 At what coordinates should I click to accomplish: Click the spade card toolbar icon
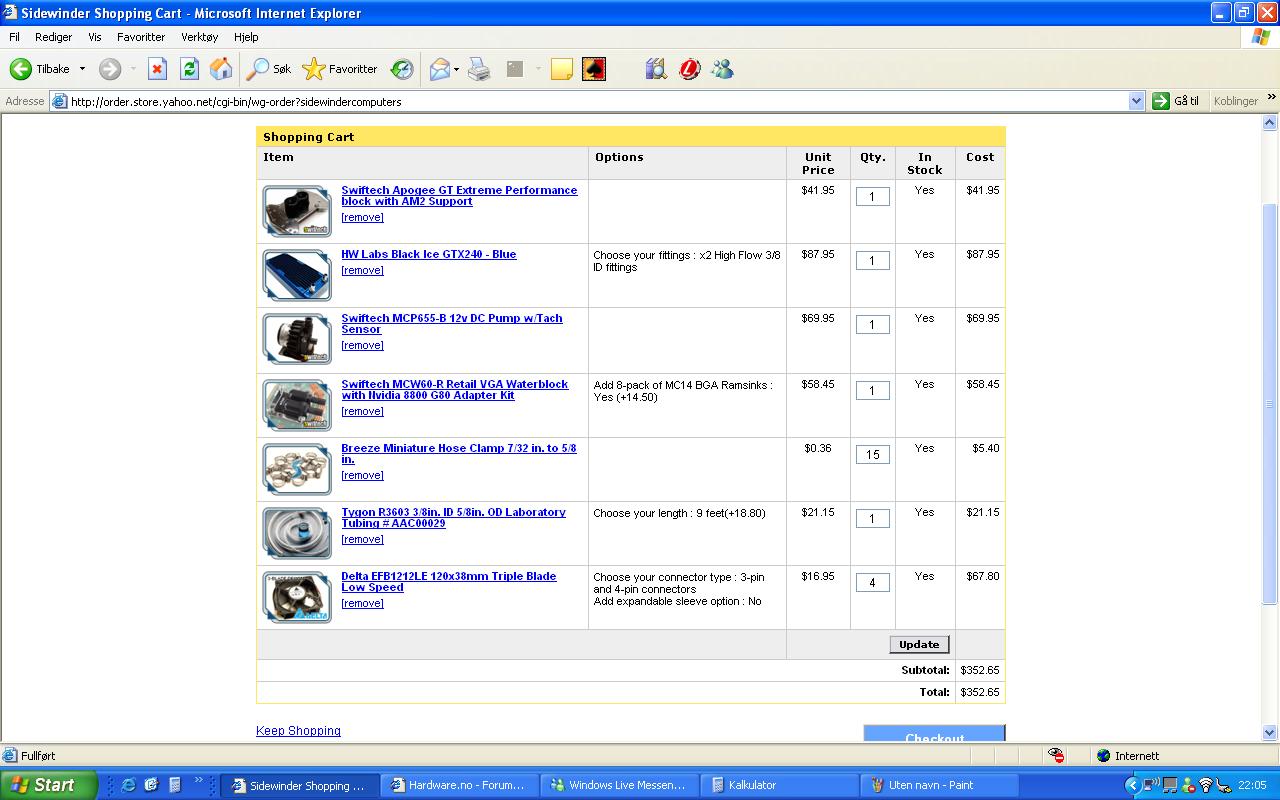594,69
